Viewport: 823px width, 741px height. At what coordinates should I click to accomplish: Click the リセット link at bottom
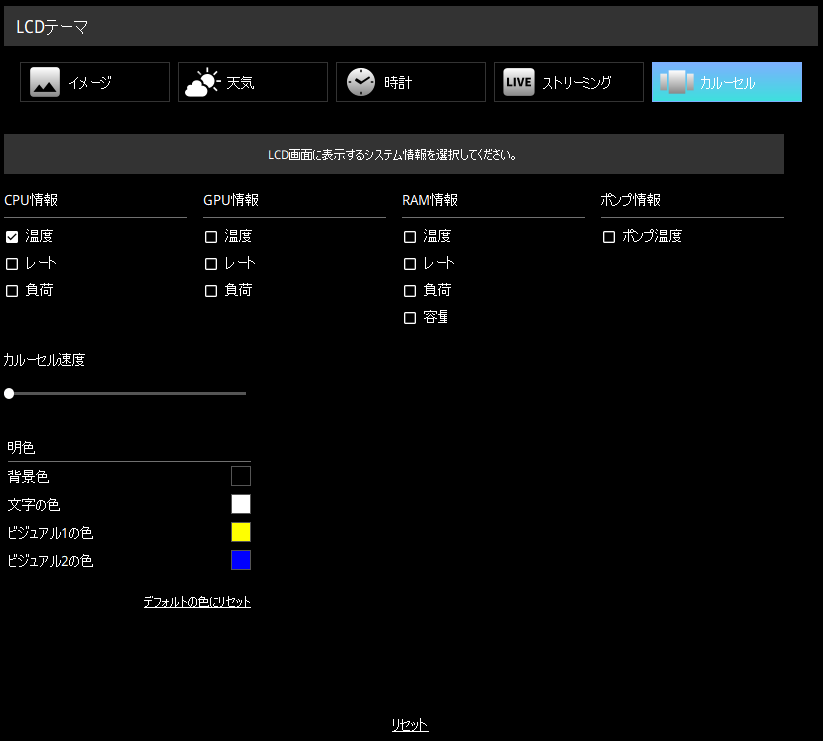410,726
